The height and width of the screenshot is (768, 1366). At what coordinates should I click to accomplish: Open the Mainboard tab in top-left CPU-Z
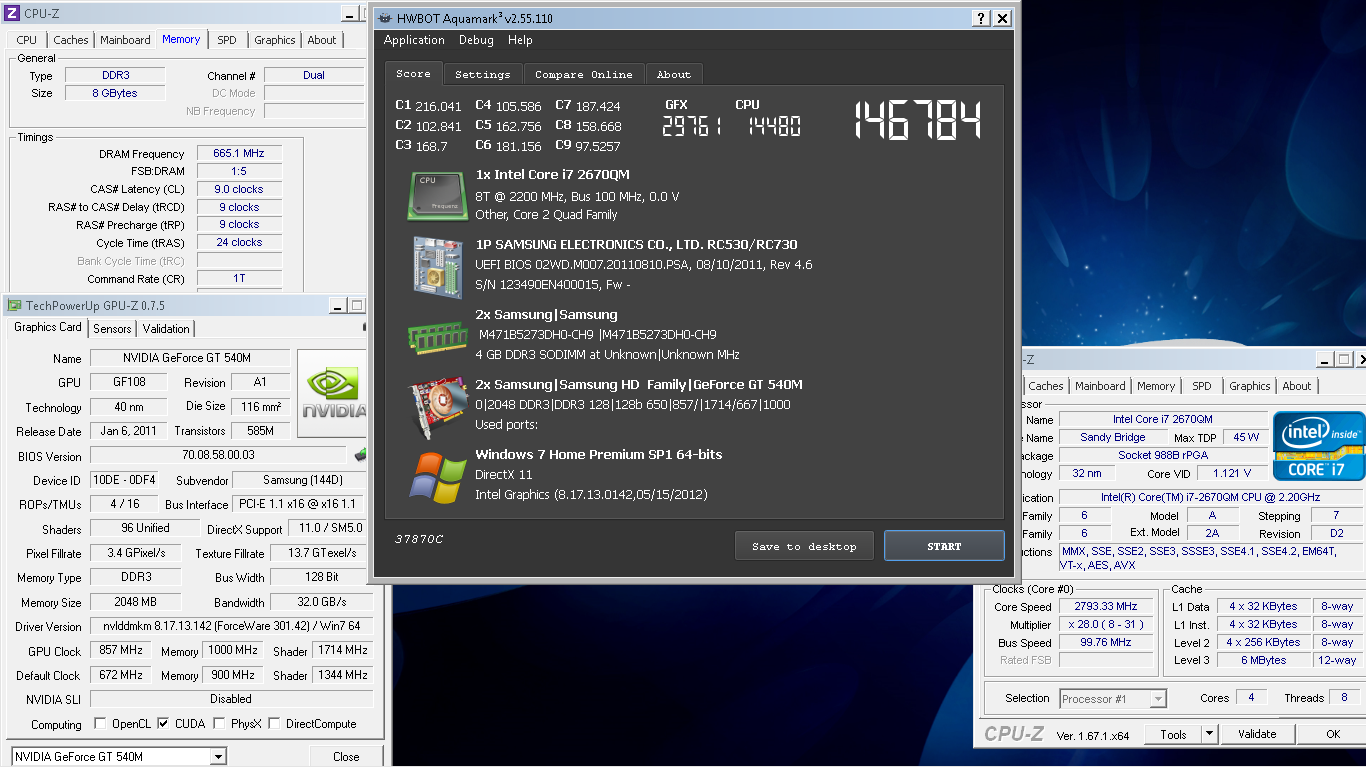tap(125, 40)
